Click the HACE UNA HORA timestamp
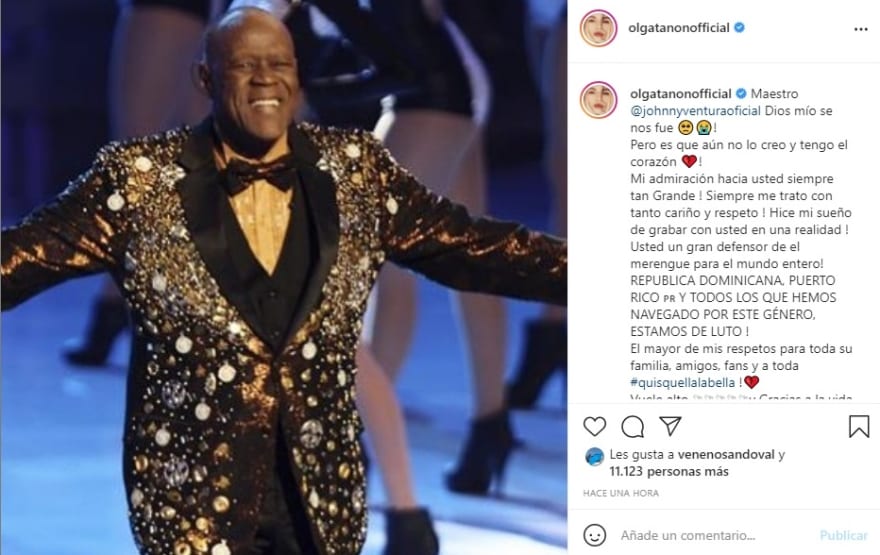This screenshot has height=555, width=880. (x=621, y=493)
